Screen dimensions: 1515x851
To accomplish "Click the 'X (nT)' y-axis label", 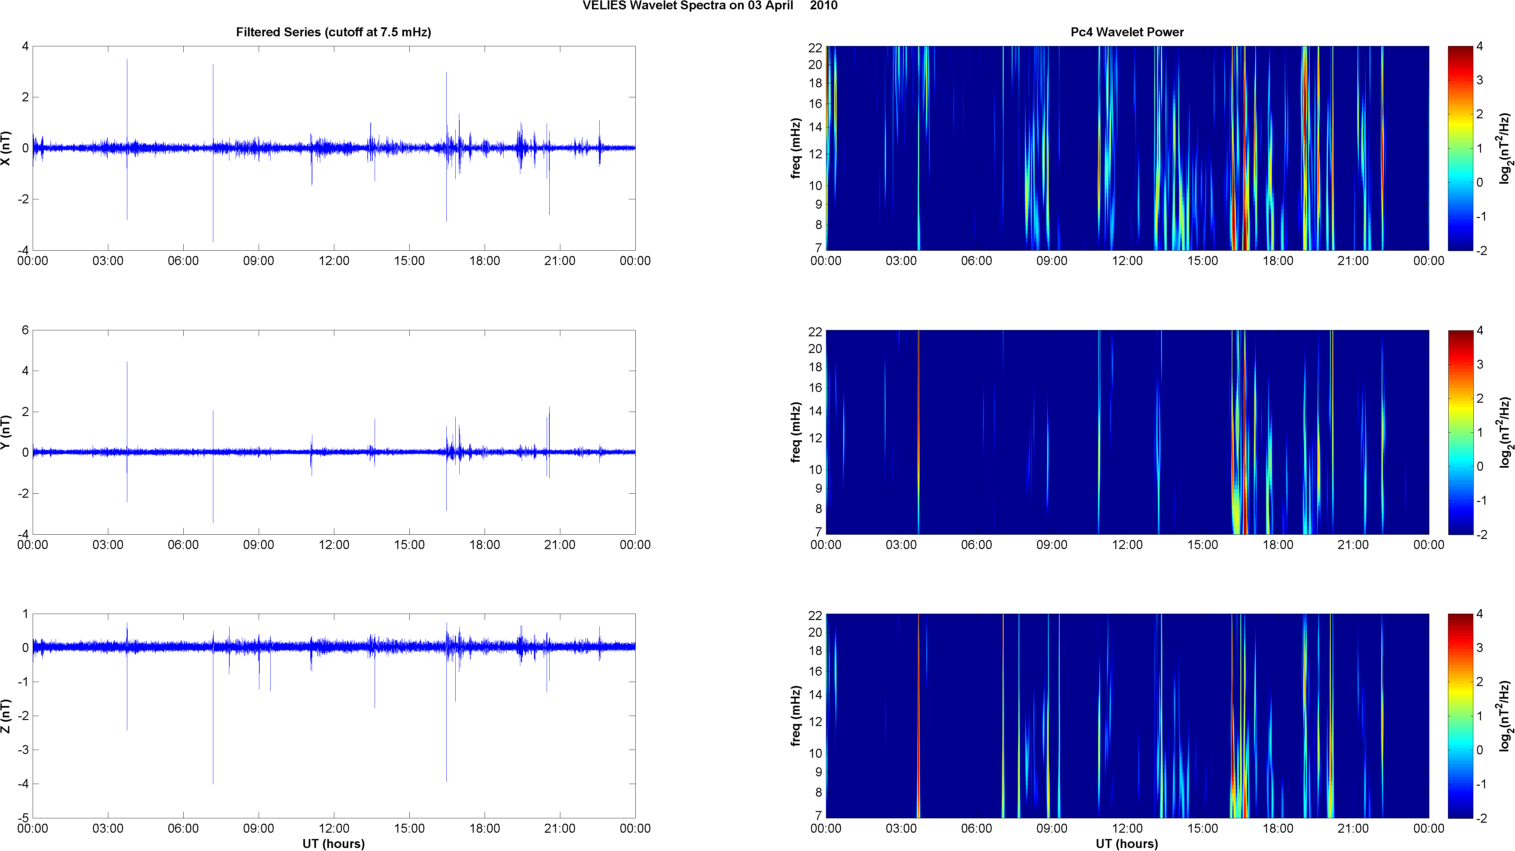I will (7, 148).
